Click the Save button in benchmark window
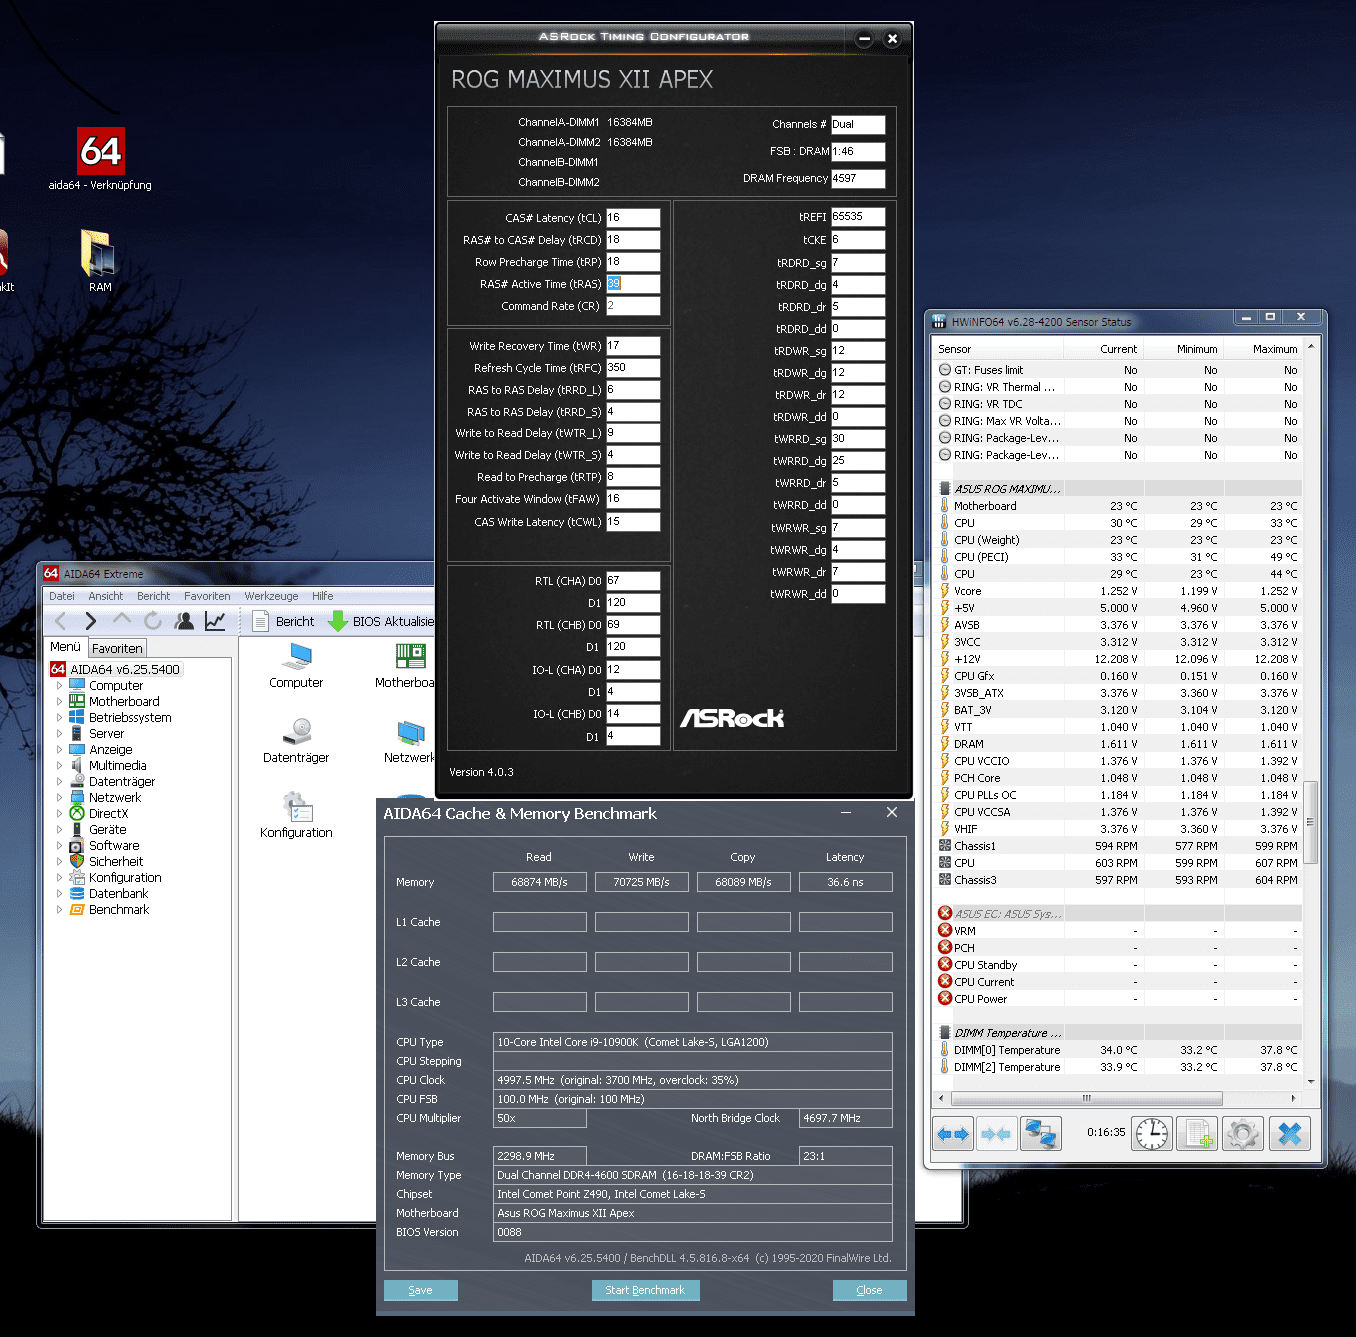 point(421,1290)
